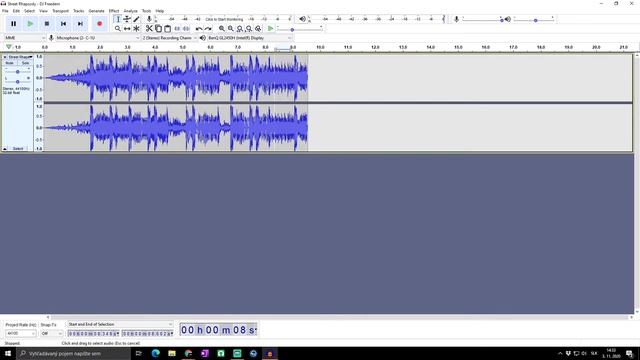The height and width of the screenshot is (360, 640).
Task: Fit the whole project to width
Action: pyautogui.click(x=249, y=29)
